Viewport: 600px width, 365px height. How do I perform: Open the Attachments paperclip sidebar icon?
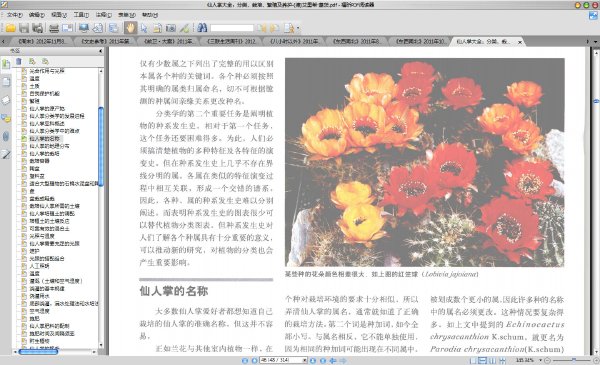point(6,136)
